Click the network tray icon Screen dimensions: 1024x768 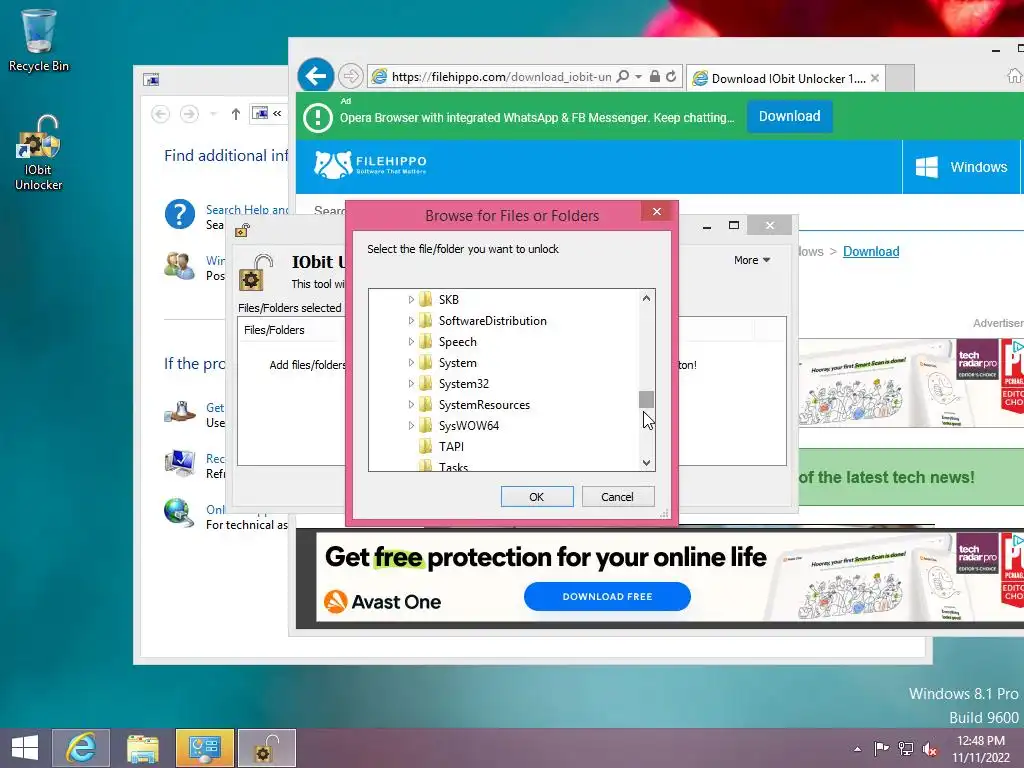906,748
